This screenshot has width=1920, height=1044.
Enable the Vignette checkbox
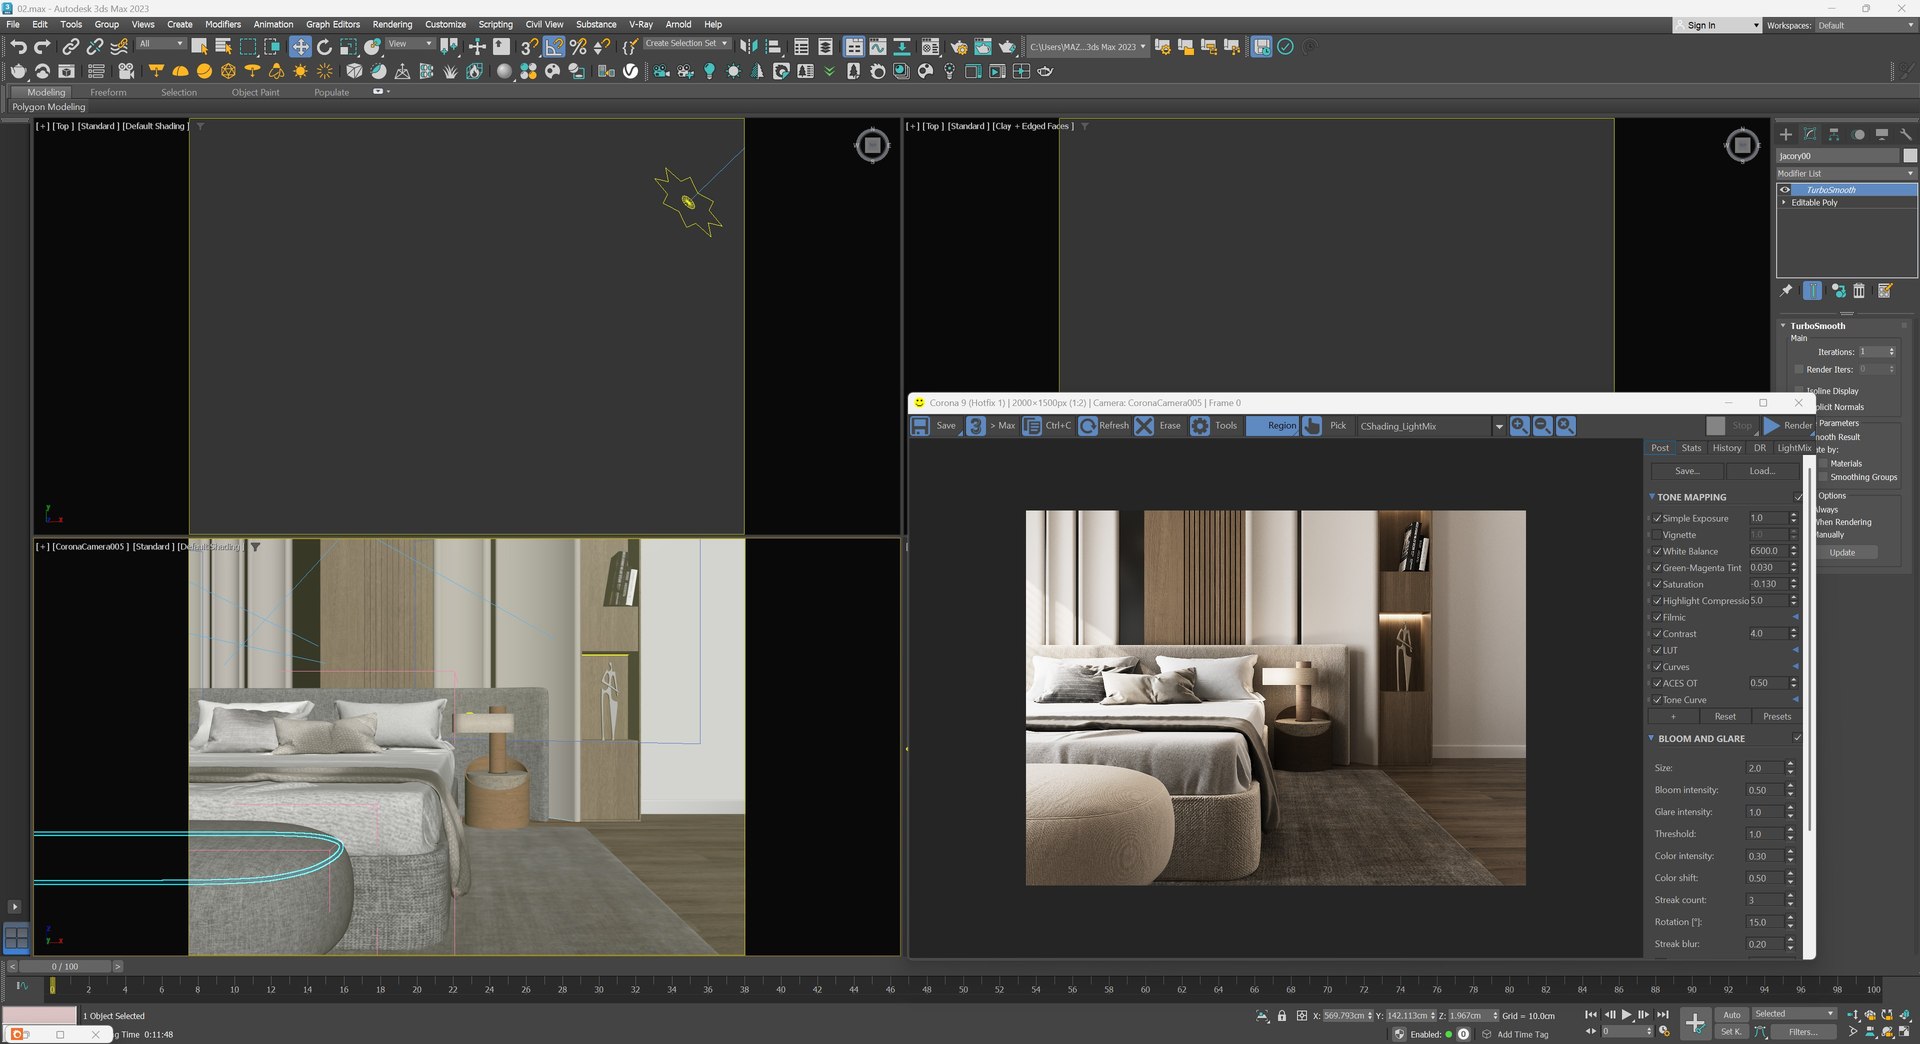coord(1657,535)
